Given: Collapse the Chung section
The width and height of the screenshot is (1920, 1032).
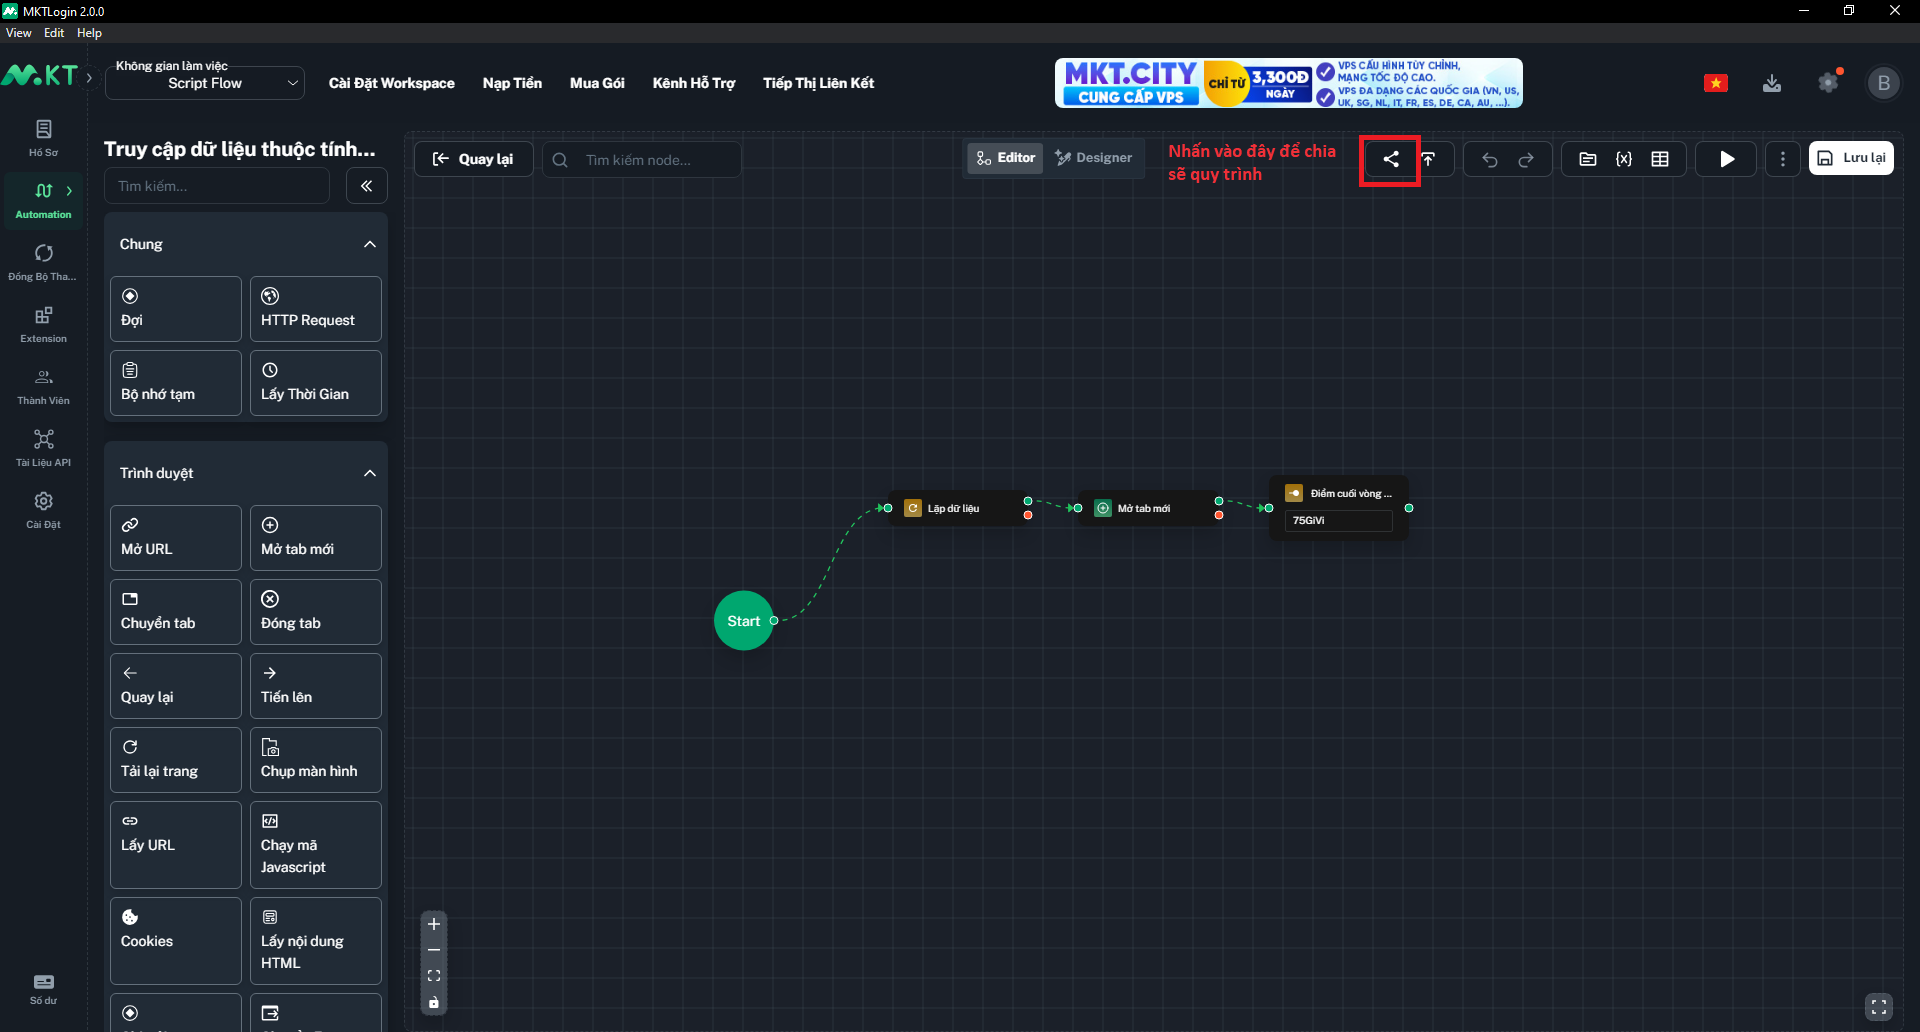Looking at the screenshot, I should click(x=369, y=244).
